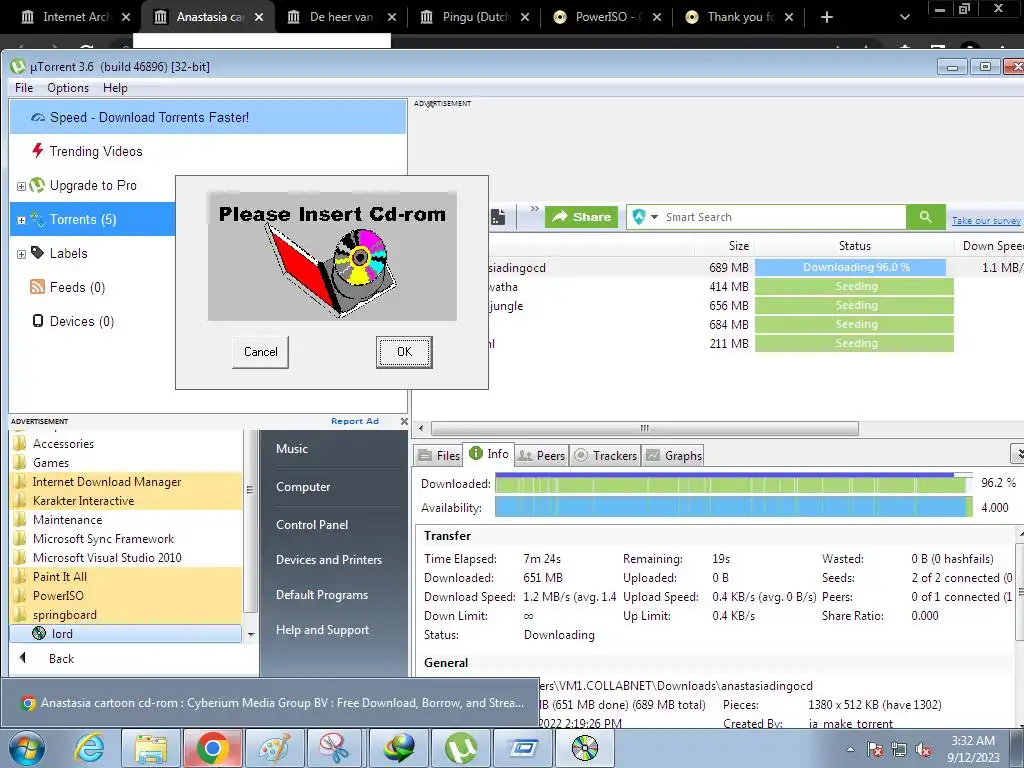Click the Speed gauge icon
Viewport: 1024px width, 768px height.
[x=38, y=118]
